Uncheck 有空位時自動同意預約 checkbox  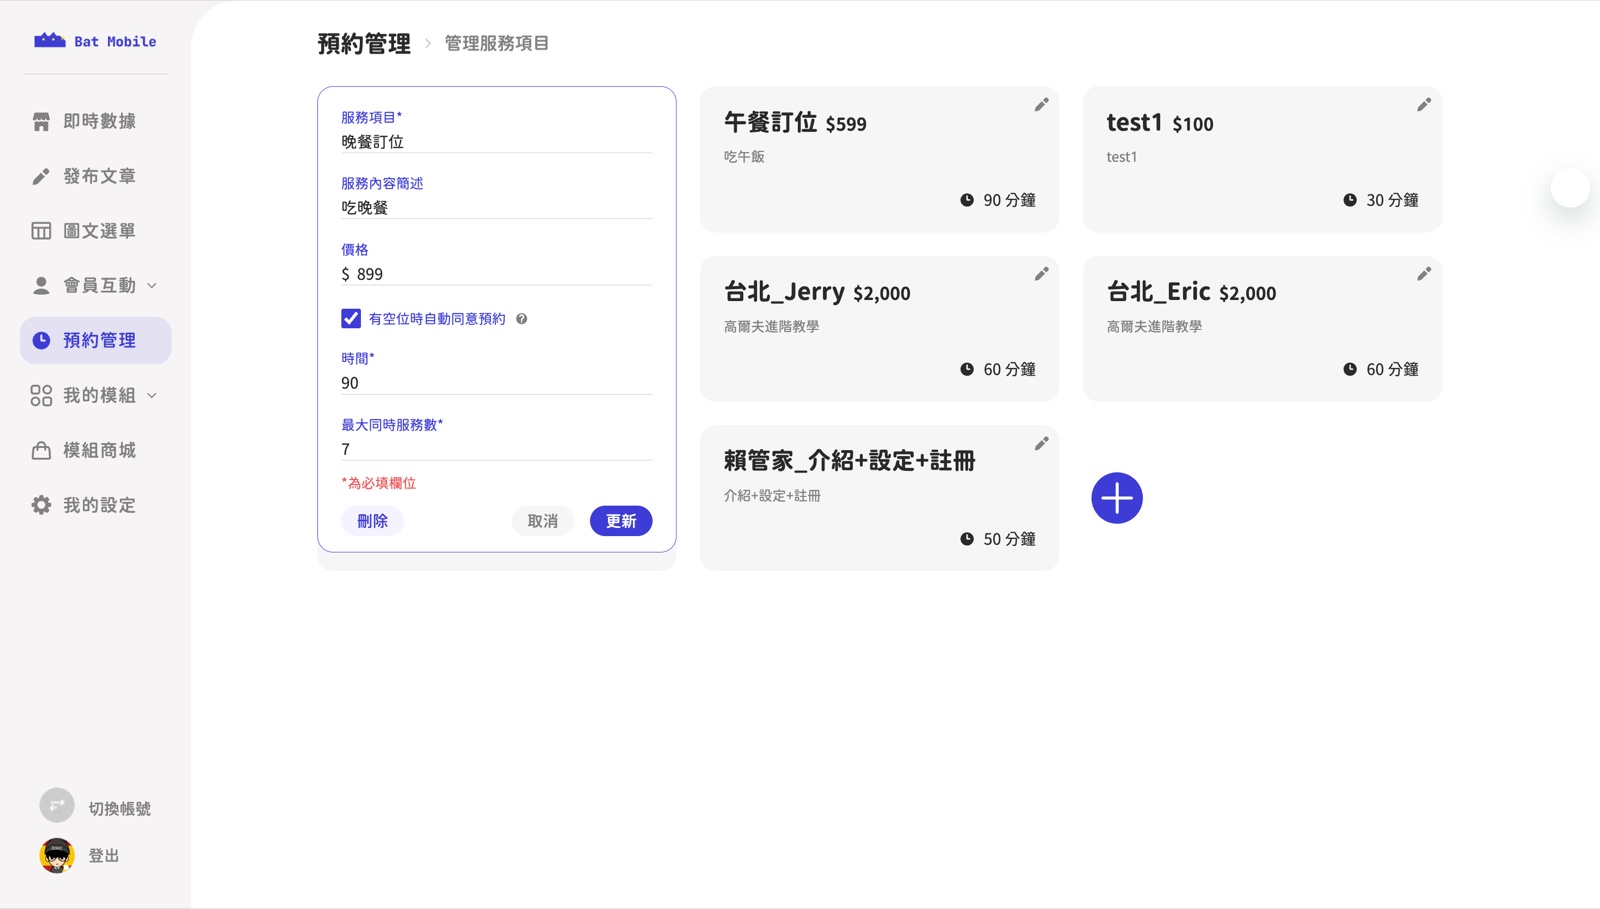click(351, 318)
